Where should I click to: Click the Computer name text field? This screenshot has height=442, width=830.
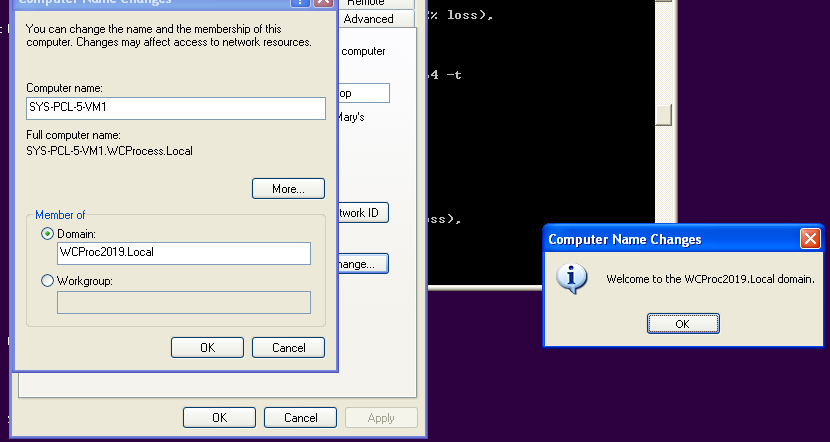176,108
